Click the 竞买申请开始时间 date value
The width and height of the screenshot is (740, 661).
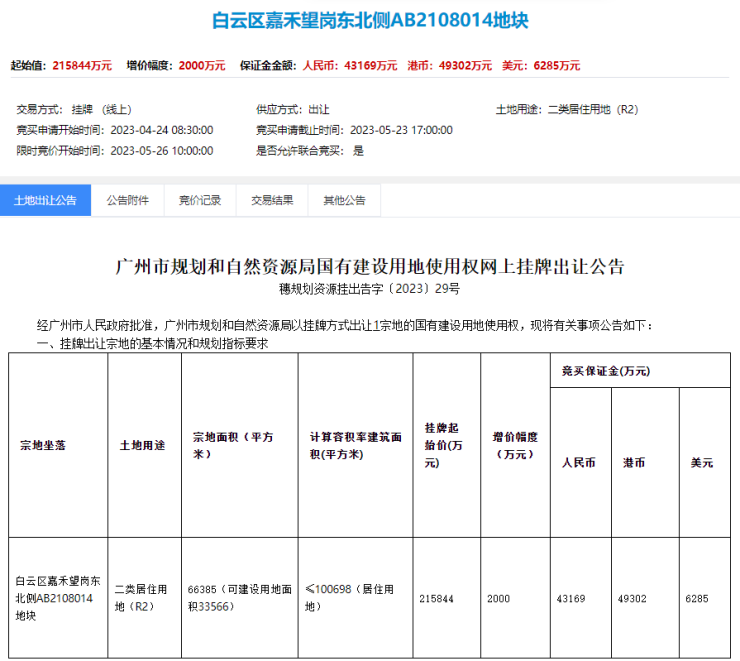click(160, 130)
